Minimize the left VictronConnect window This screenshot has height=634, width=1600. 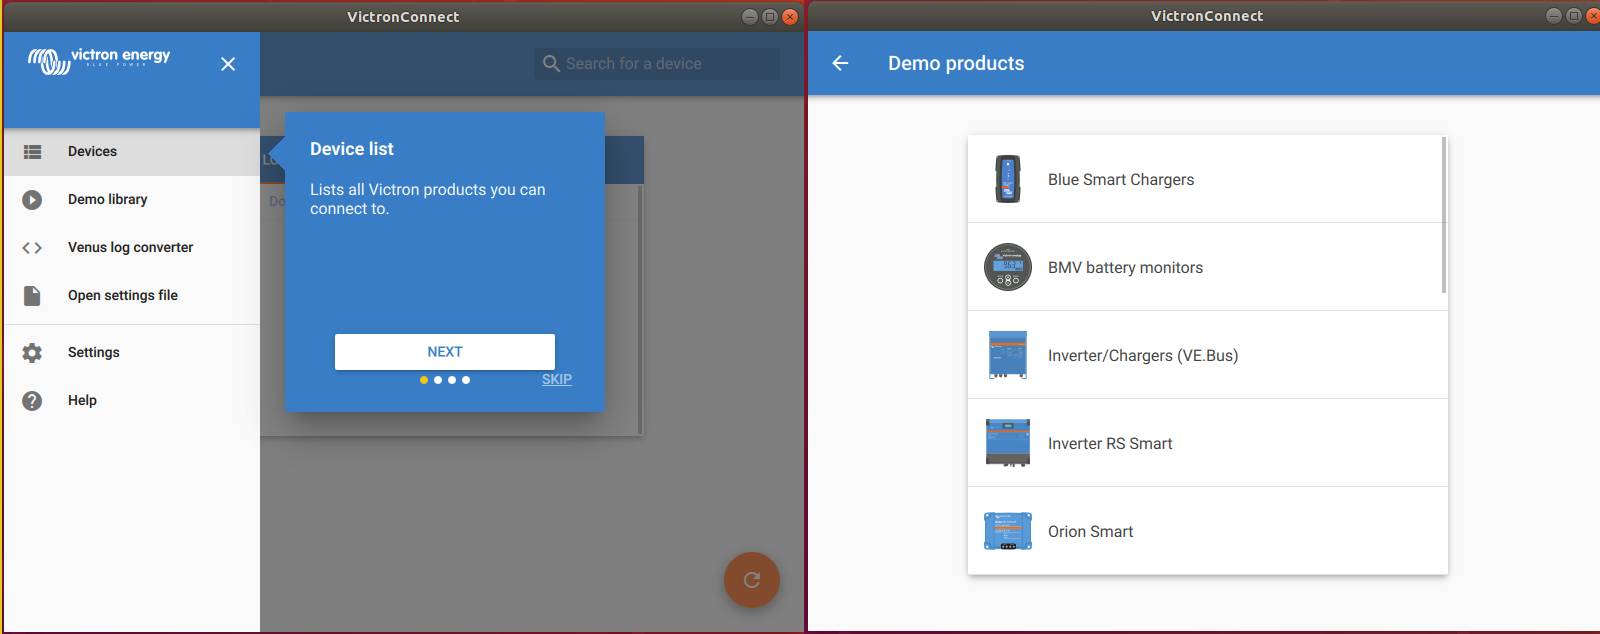coord(750,16)
